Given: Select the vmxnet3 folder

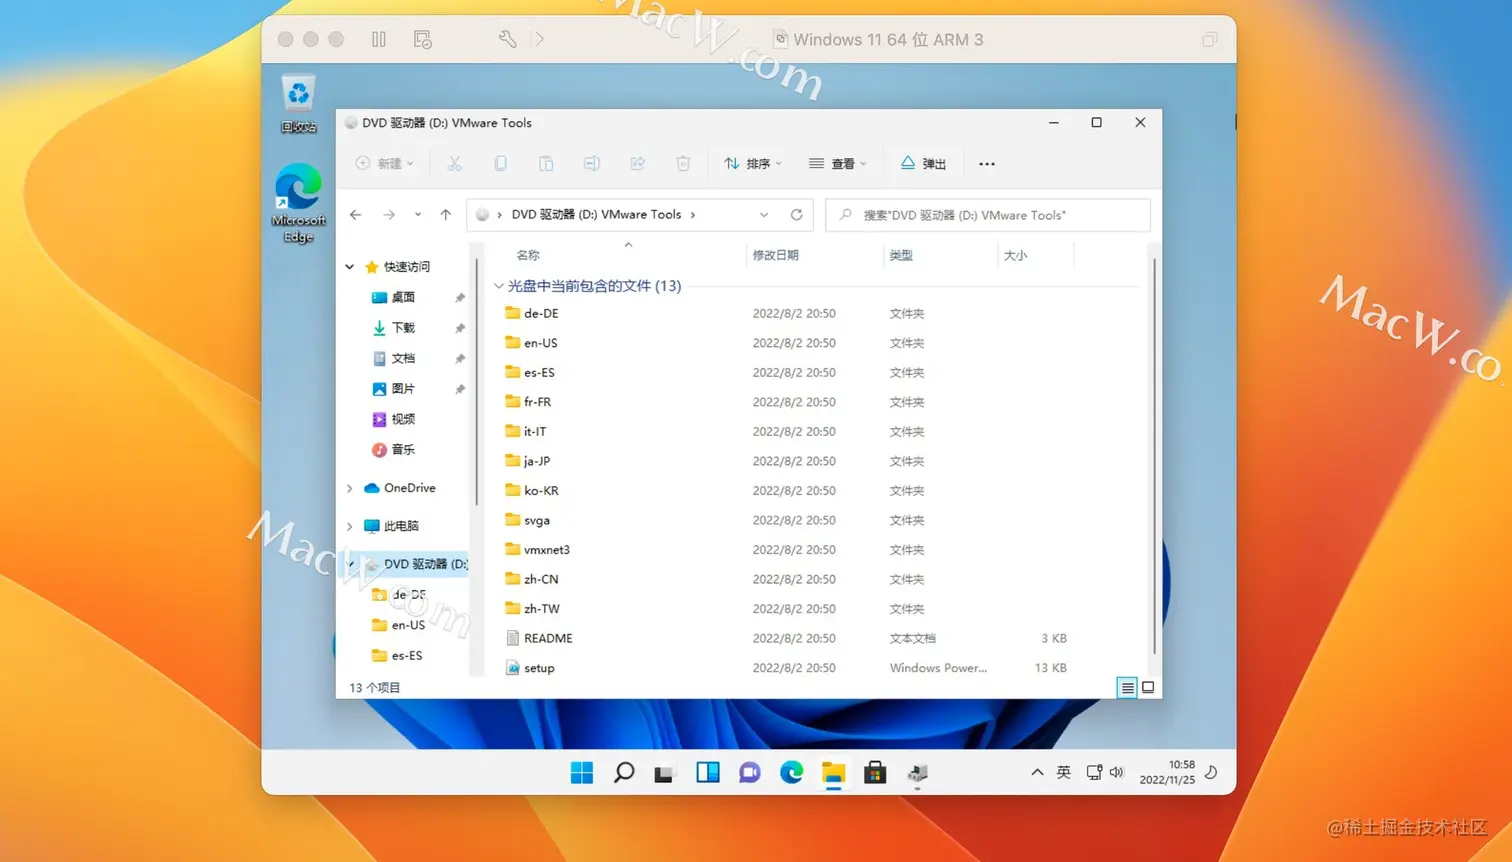Looking at the screenshot, I should click(546, 550).
